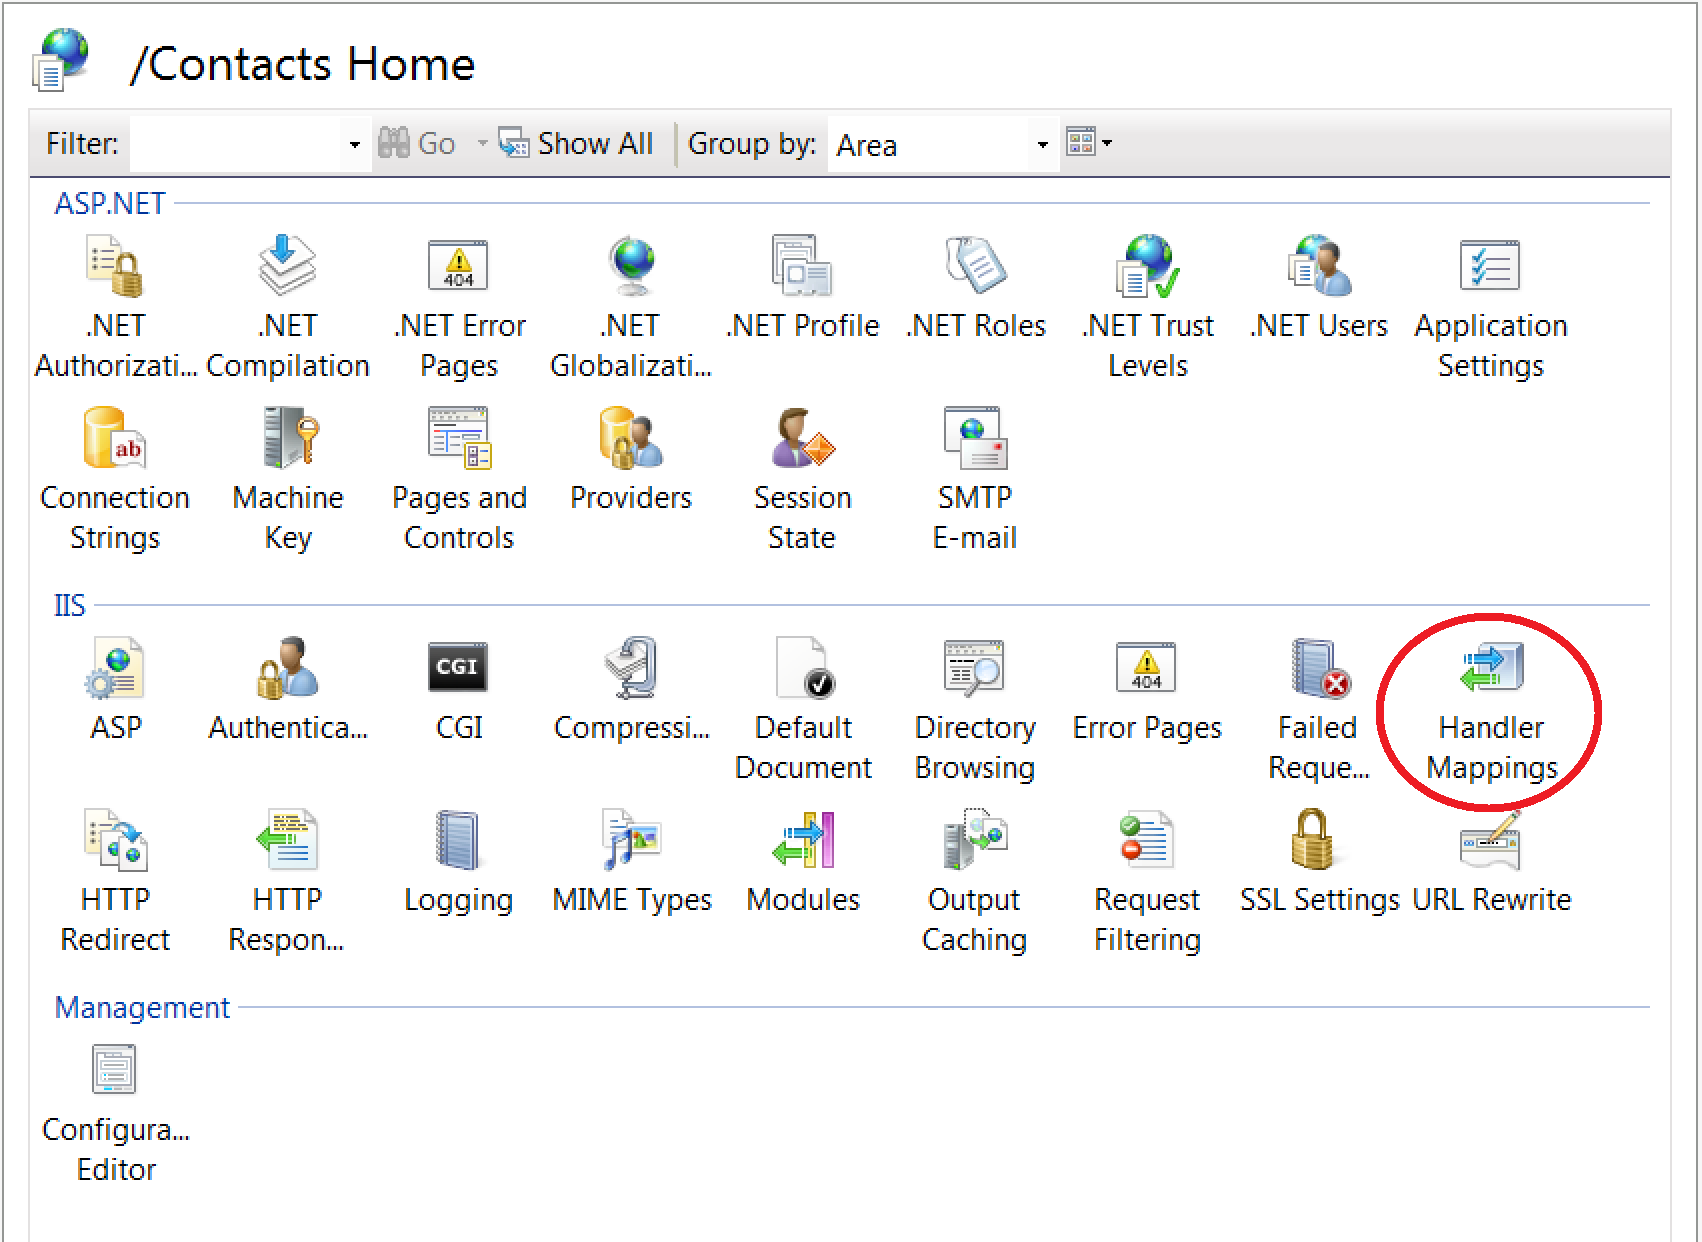Image resolution: width=1702 pixels, height=1242 pixels.
Task: Collapse the IIS group header
Action: coord(70,605)
